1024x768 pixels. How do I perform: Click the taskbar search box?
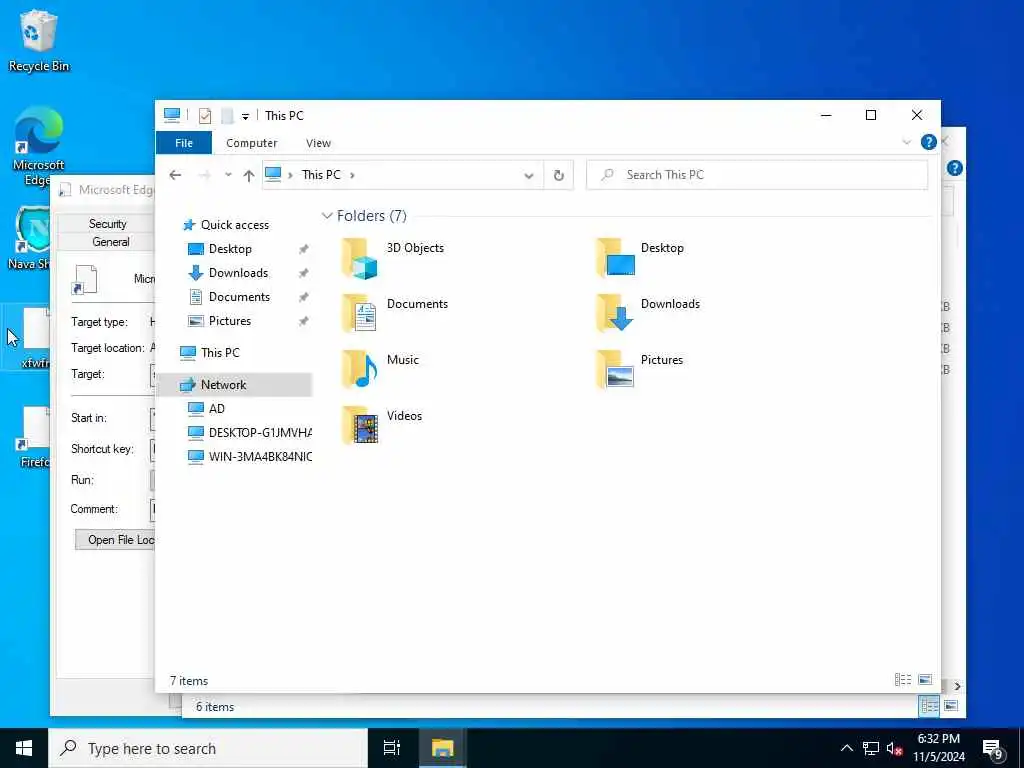tap(208, 748)
